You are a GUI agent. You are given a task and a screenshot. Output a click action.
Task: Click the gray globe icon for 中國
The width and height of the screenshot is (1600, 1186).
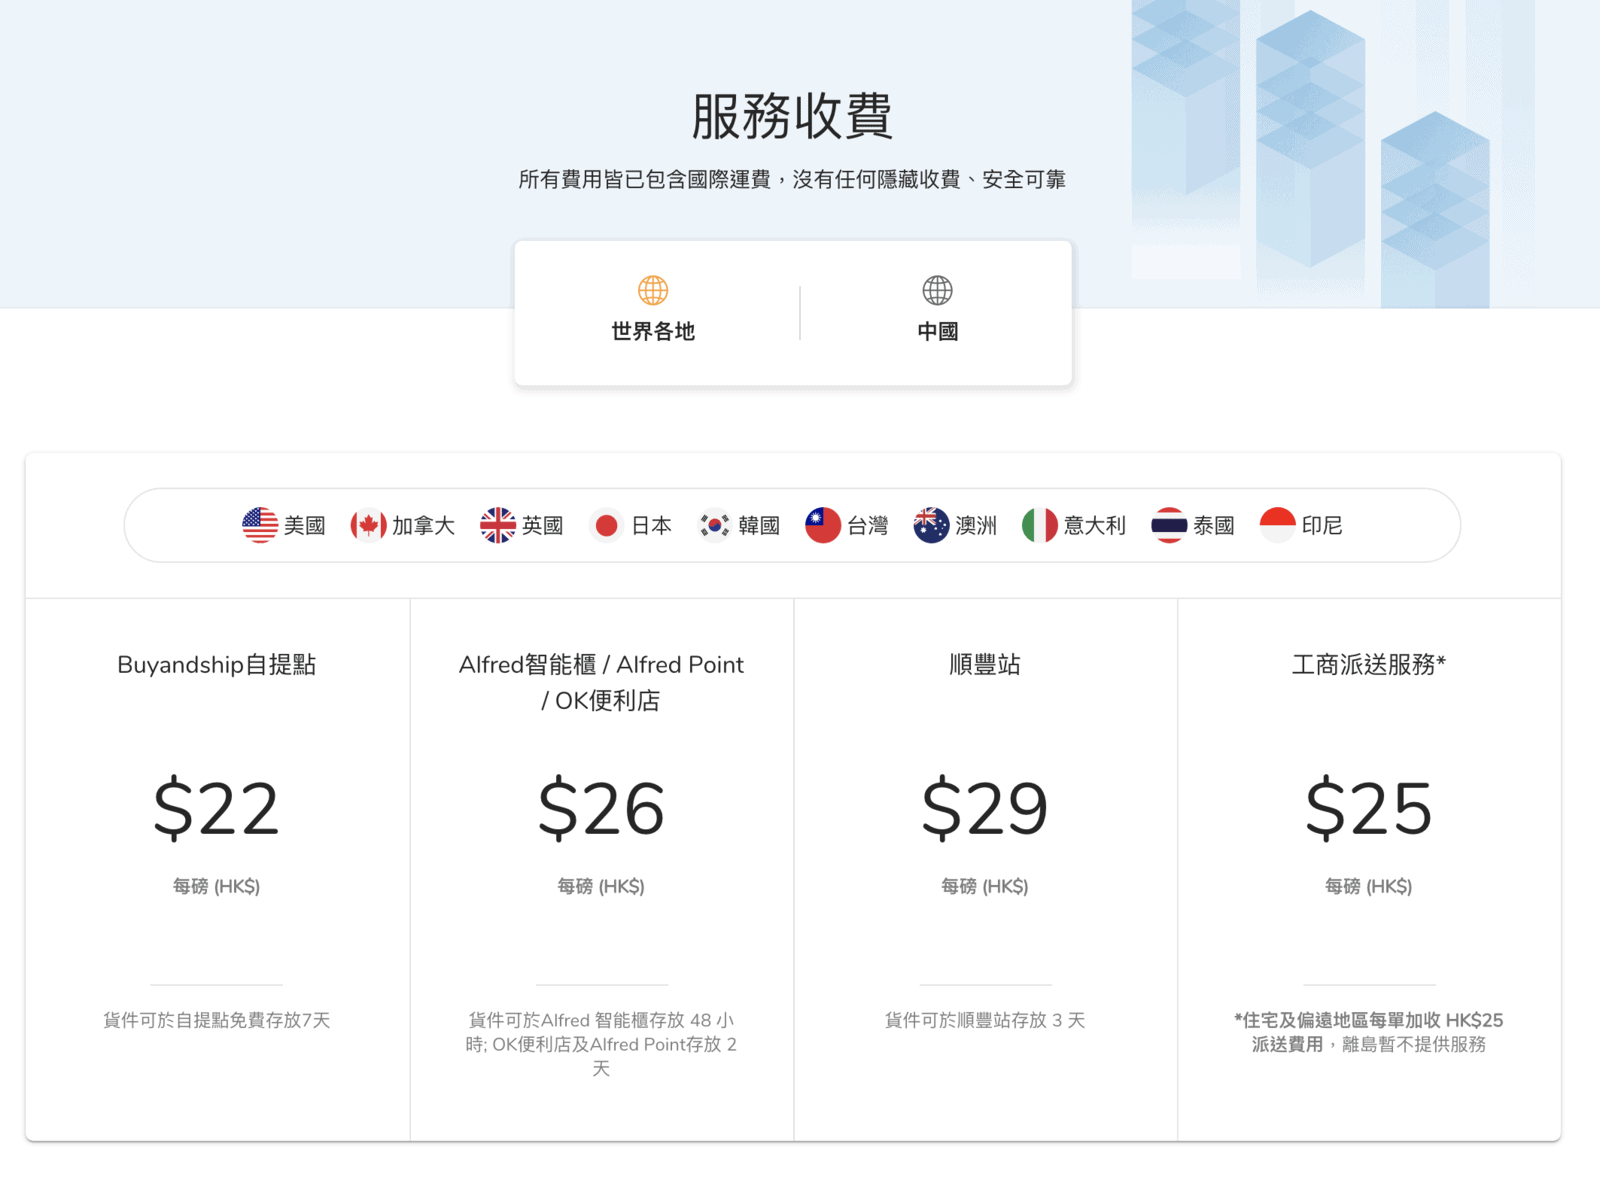(x=937, y=290)
